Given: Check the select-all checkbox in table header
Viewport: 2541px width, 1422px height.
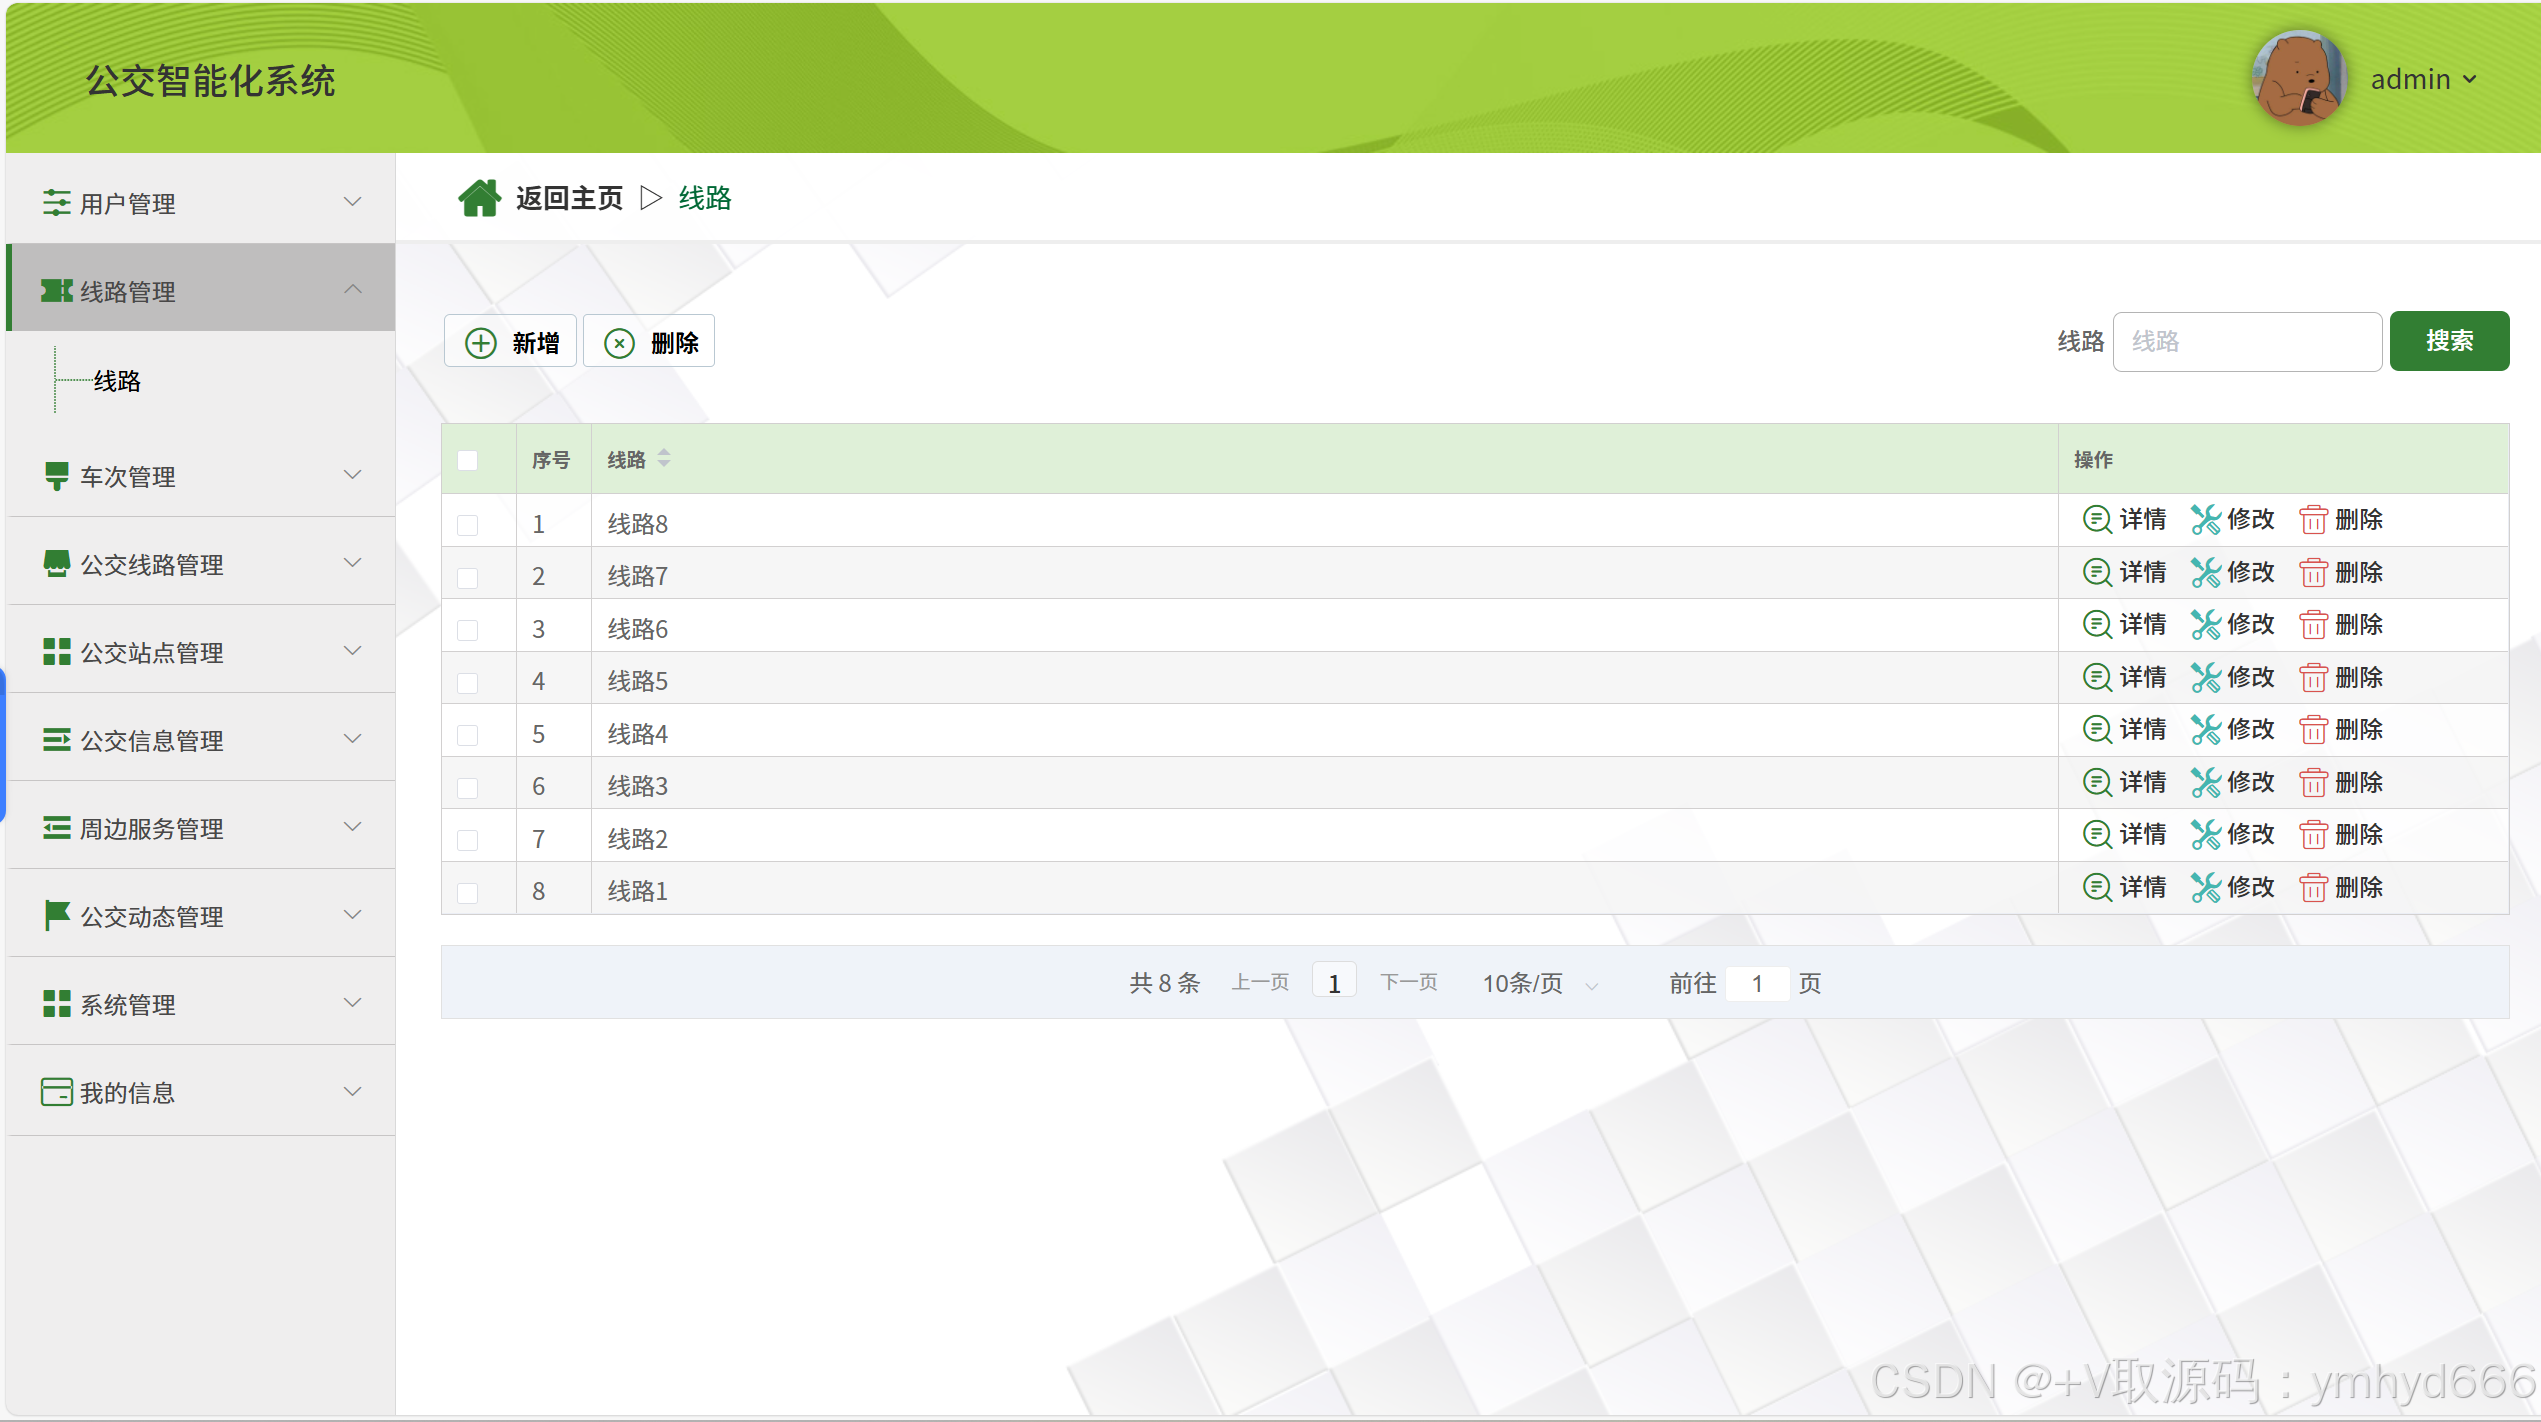Looking at the screenshot, I should [467, 460].
